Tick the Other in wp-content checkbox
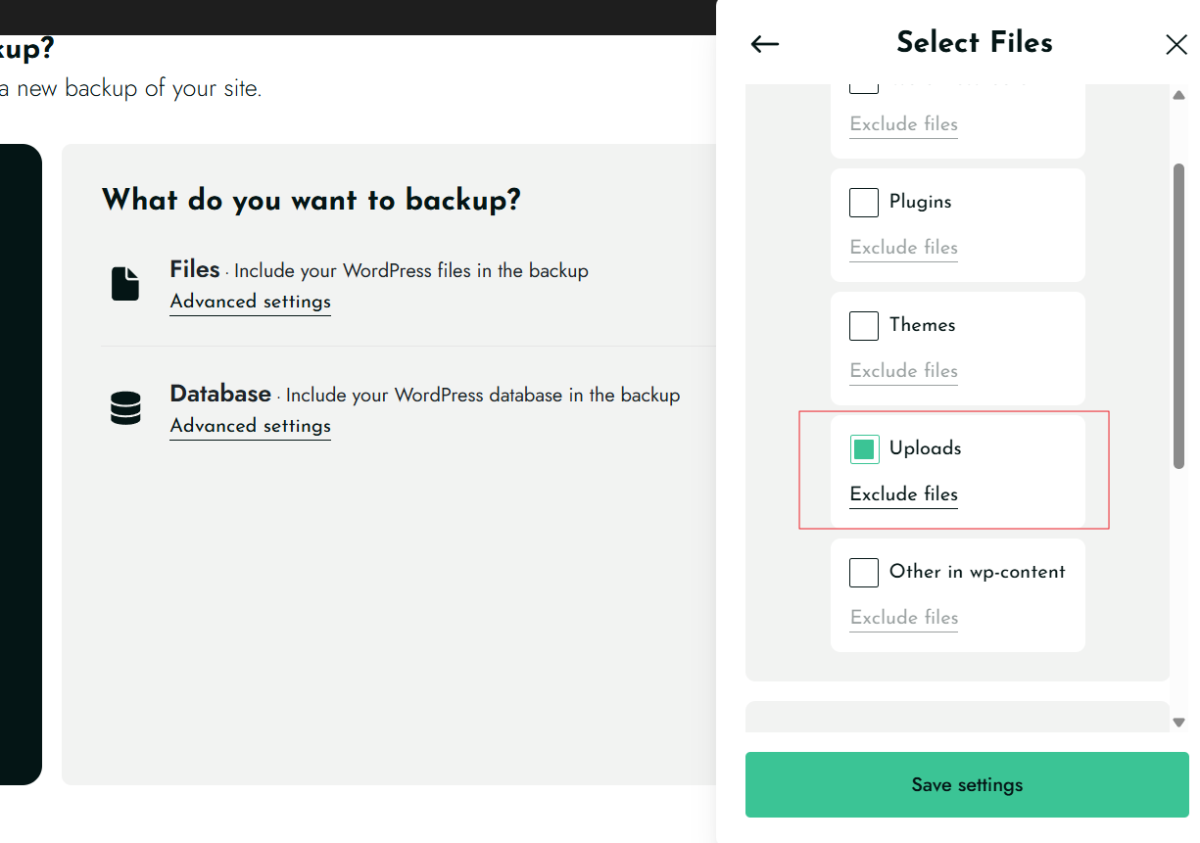1200x843 pixels. [864, 572]
